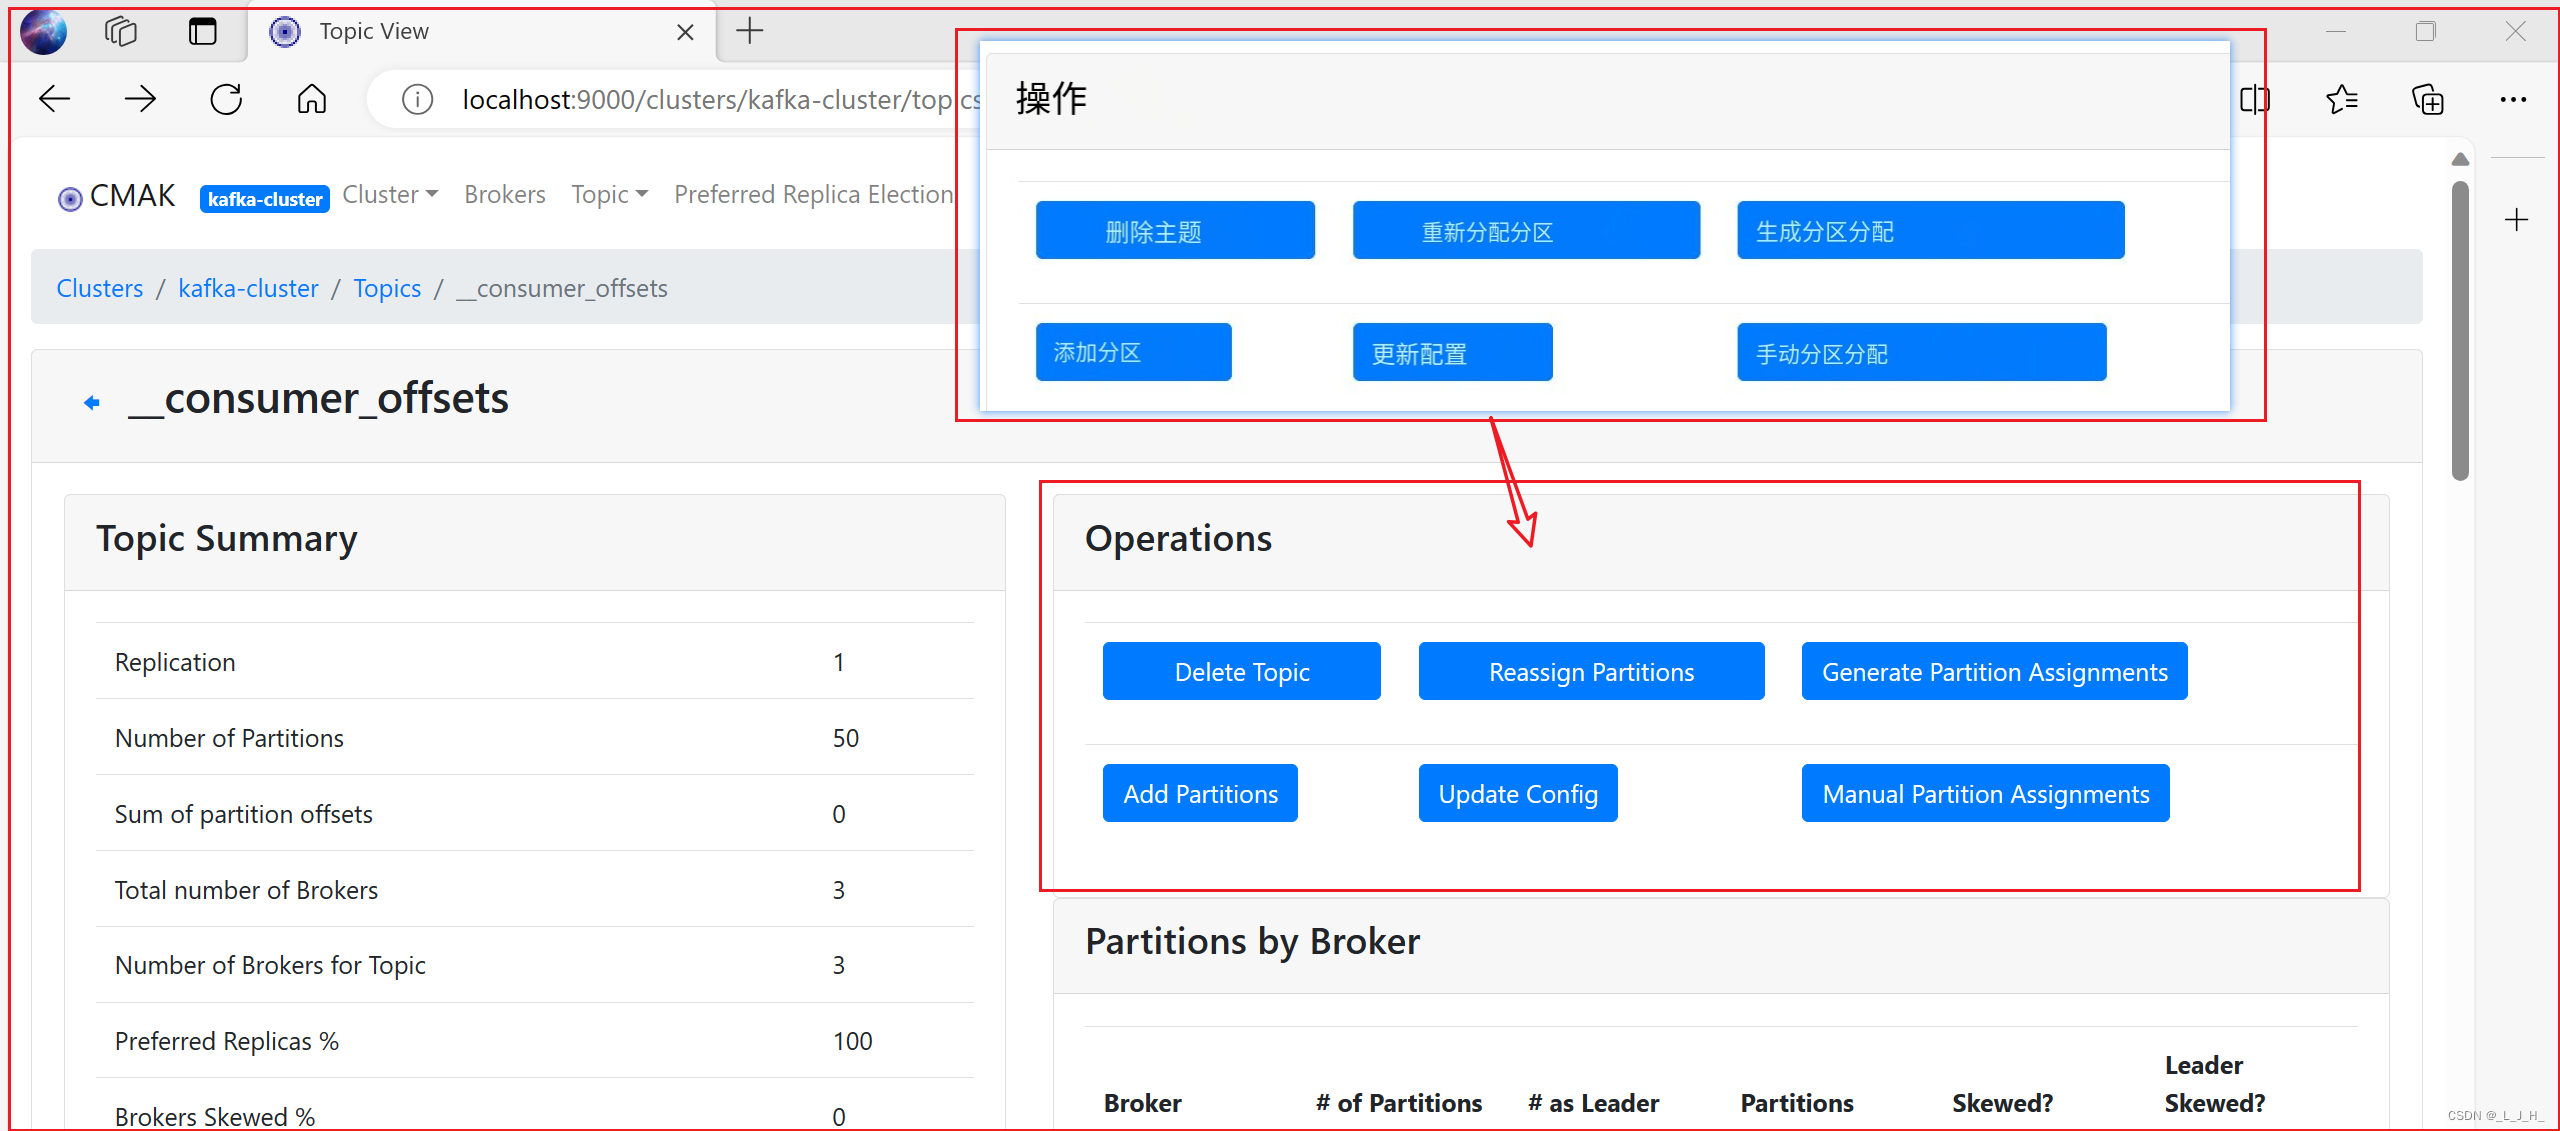The height and width of the screenshot is (1131, 2560).
Task: Click the Brokers navigation icon
Action: [x=506, y=194]
